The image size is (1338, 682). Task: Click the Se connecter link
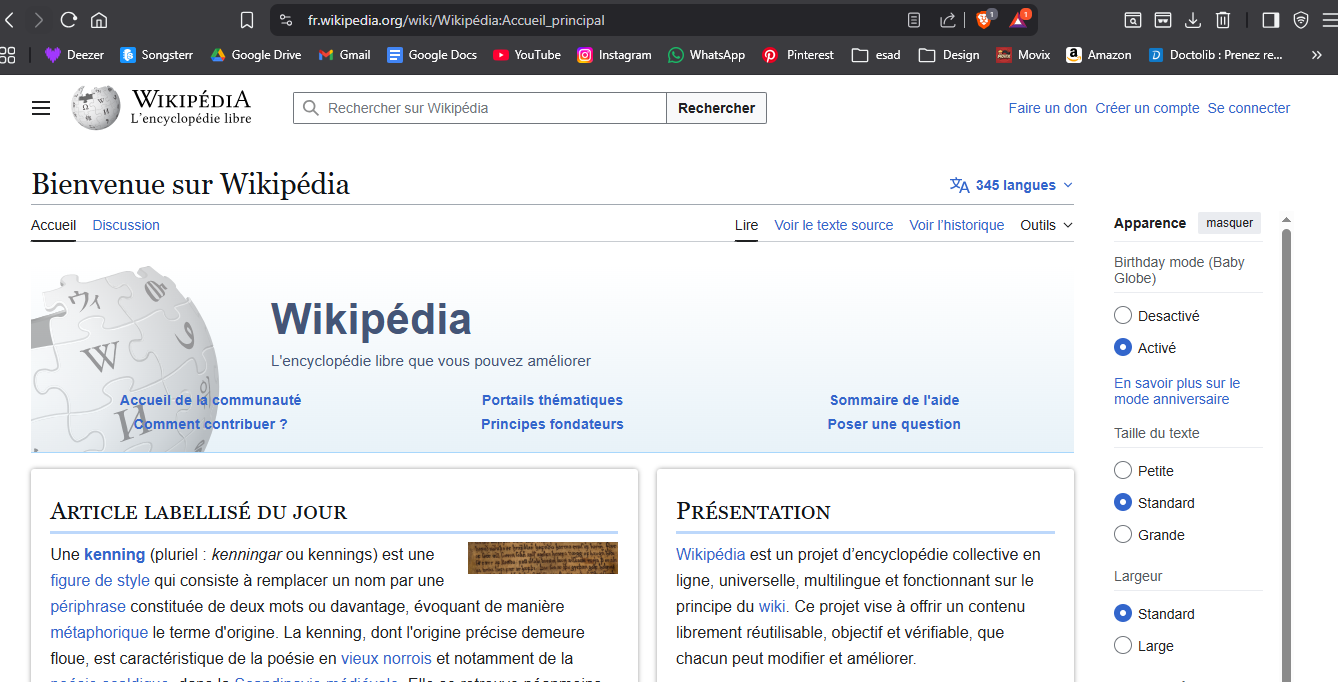click(x=1248, y=108)
